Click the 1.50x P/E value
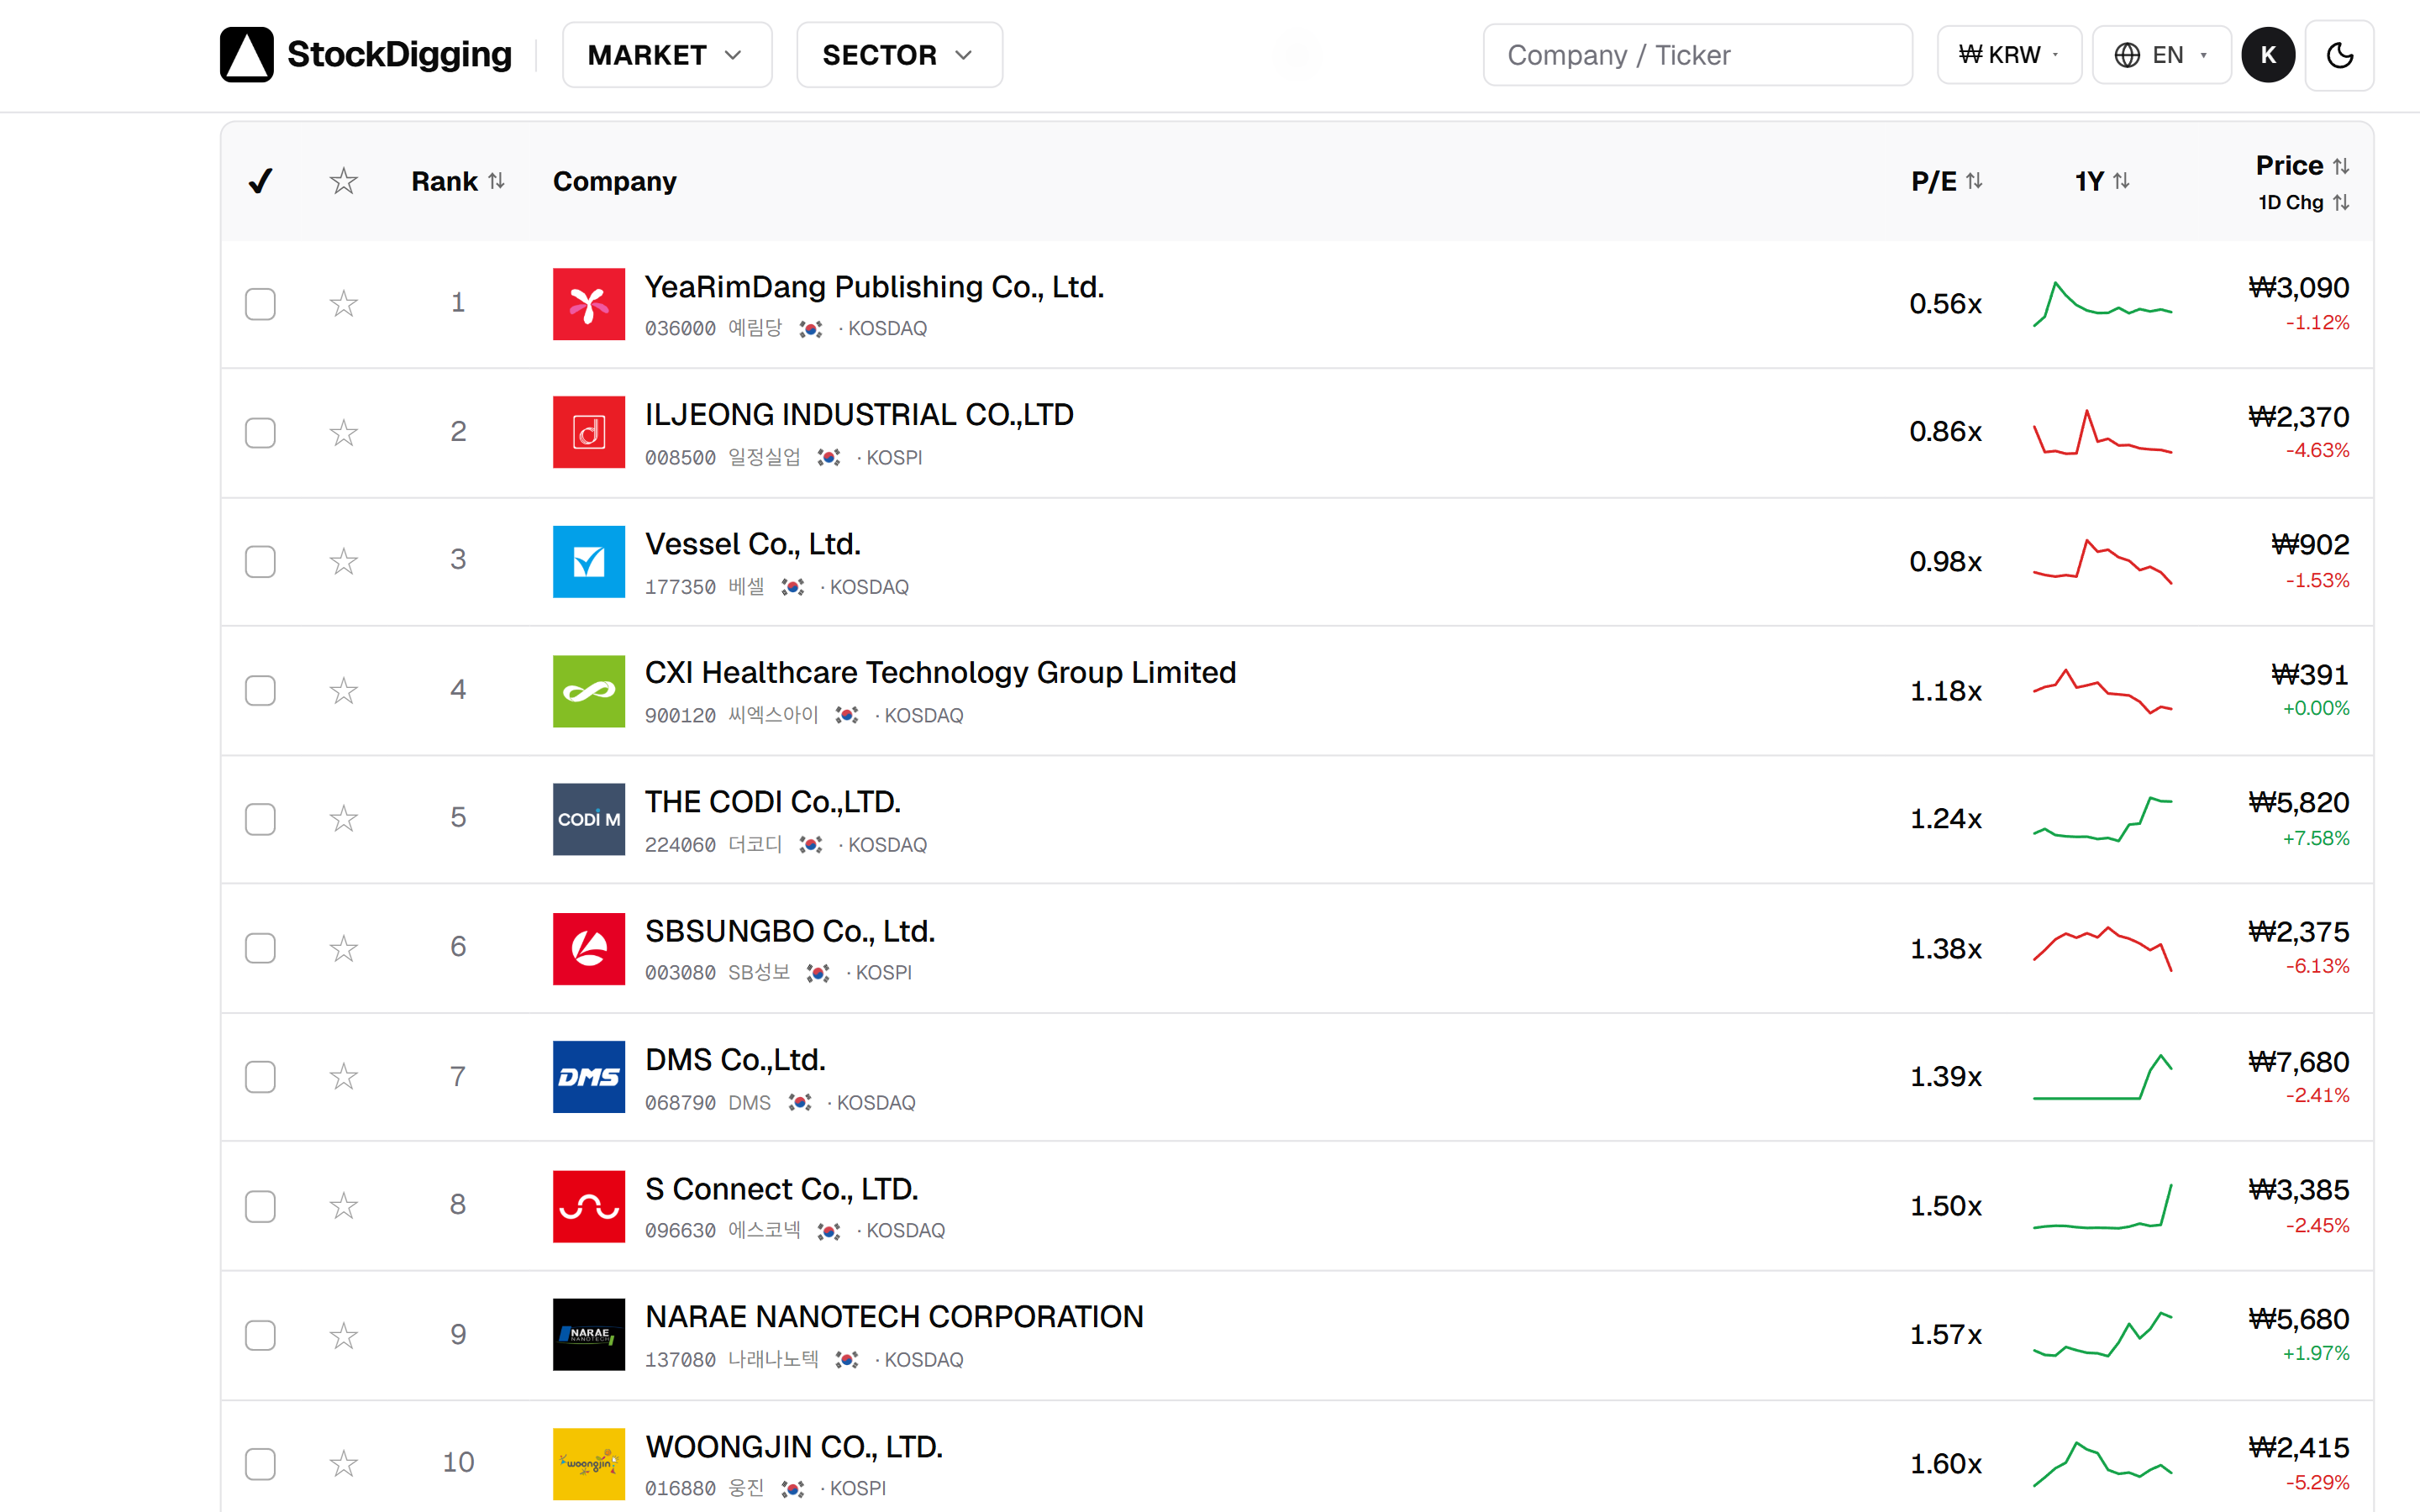Image resolution: width=2420 pixels, height=1512 pixels. (x=1945, y=1206)
